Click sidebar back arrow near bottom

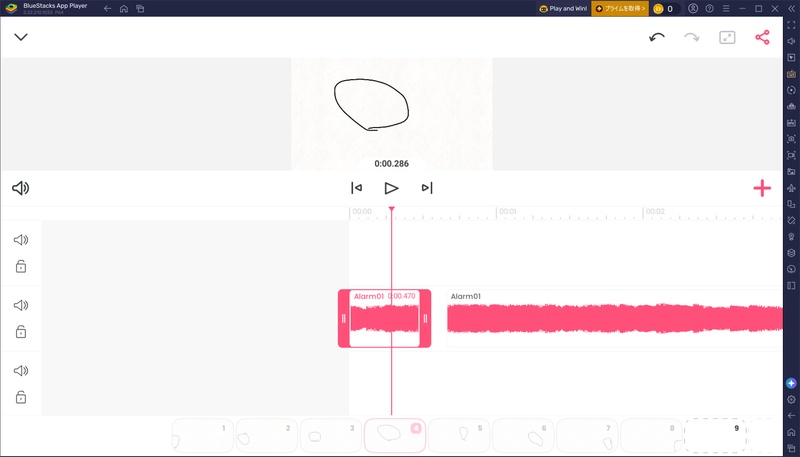pyautogui.click(x=791, y=416)
